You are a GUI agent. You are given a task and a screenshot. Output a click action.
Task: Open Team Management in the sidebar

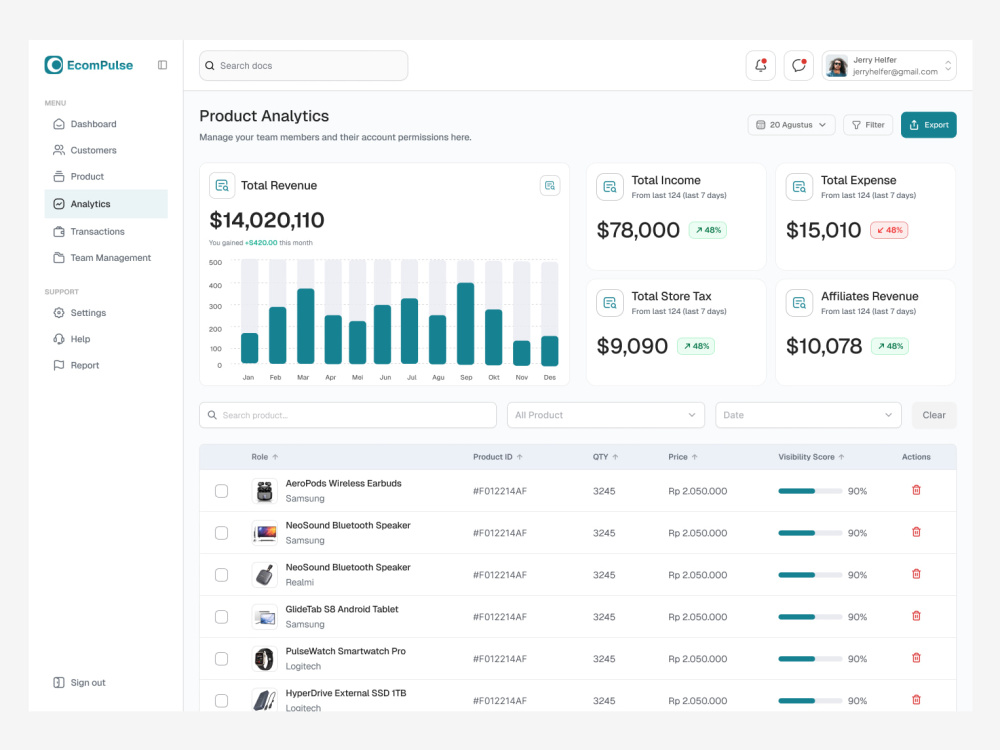click(106, 258)
